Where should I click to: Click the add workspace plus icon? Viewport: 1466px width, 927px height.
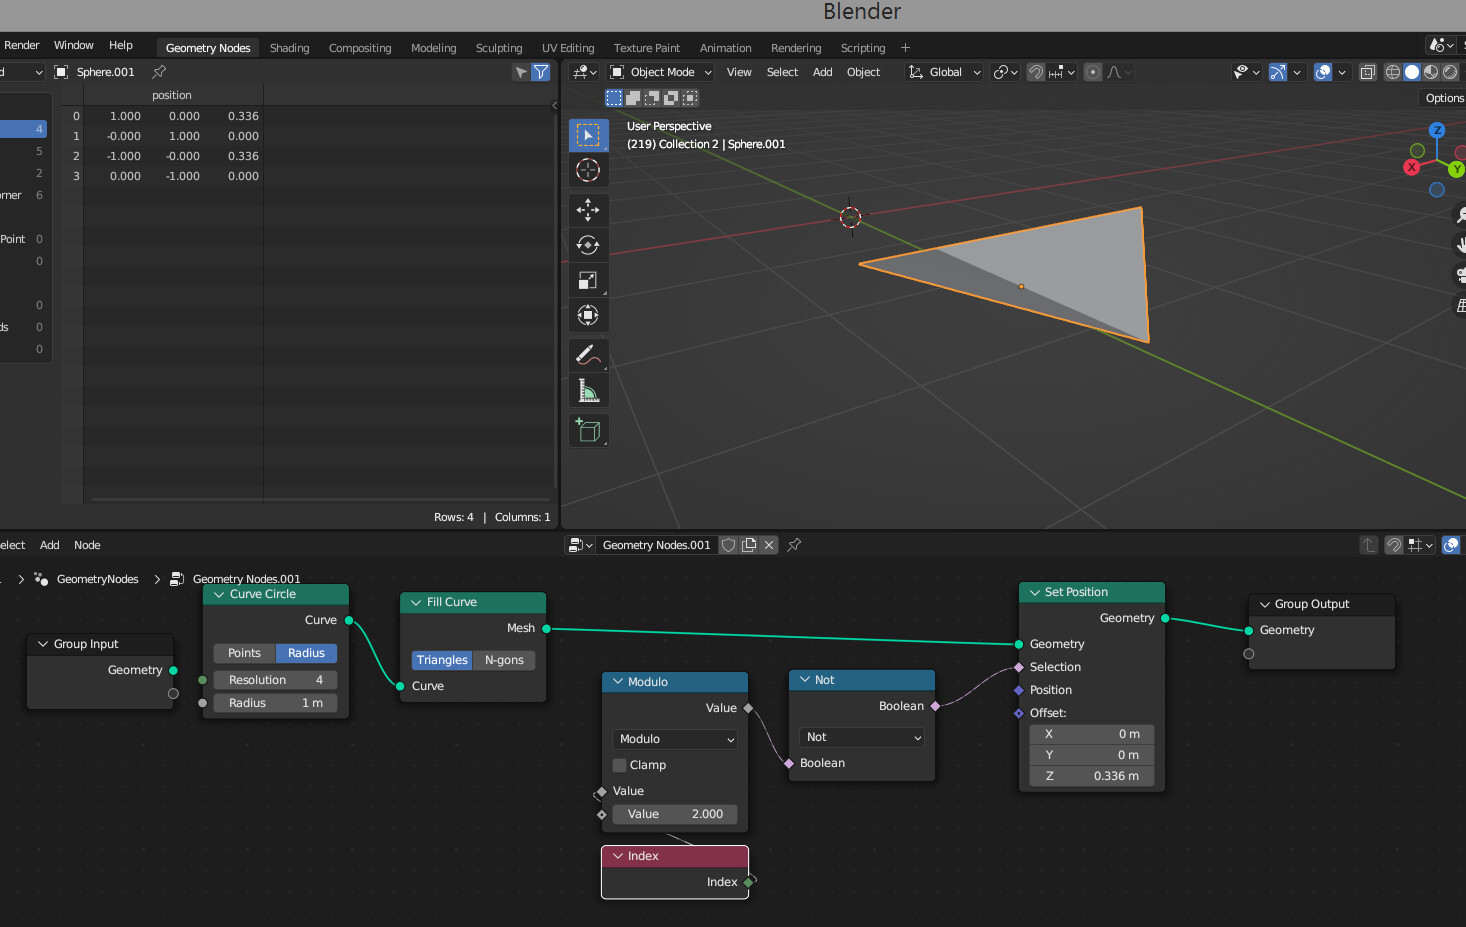906,48
